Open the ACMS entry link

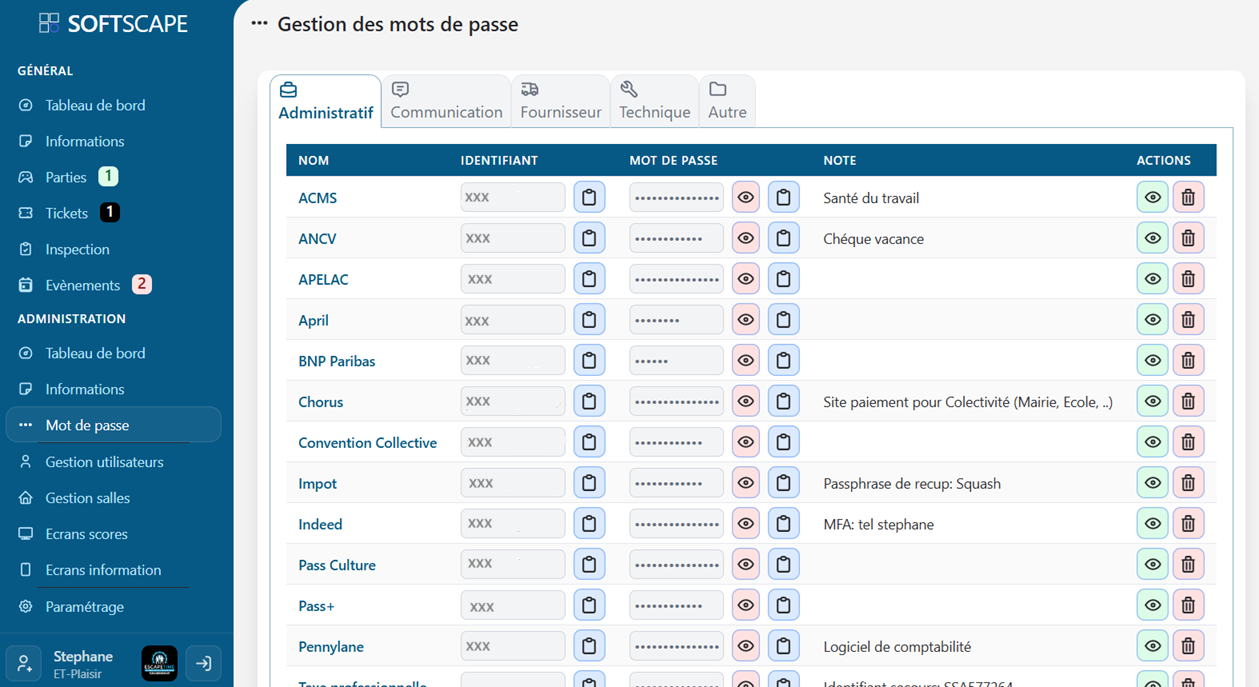tap(317, 197)
